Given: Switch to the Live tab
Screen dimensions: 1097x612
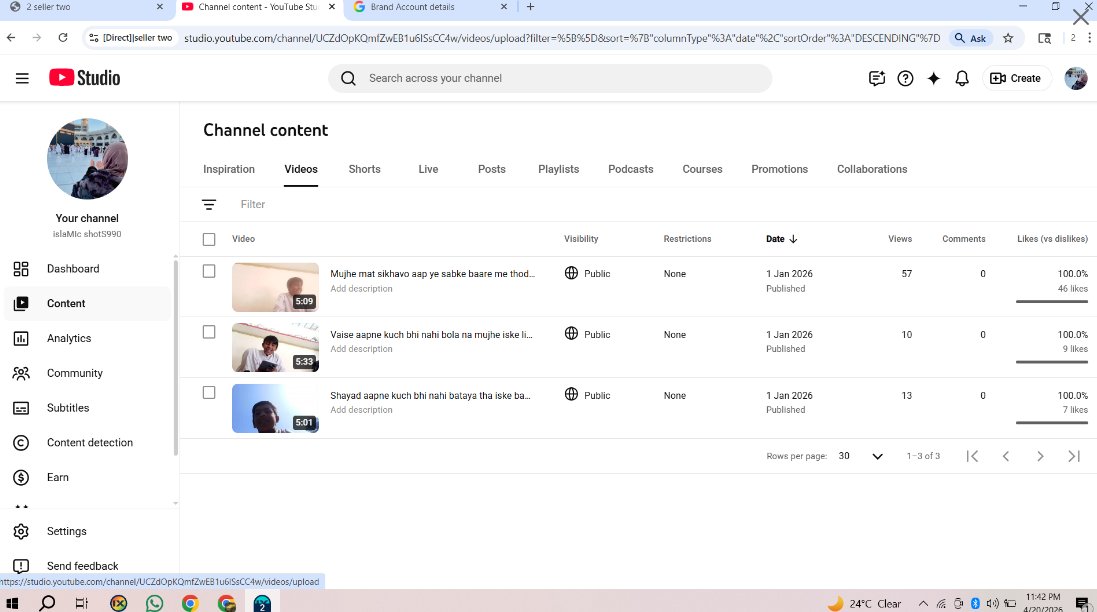Looking at the screenshot, I should click(x=428, y=169).
